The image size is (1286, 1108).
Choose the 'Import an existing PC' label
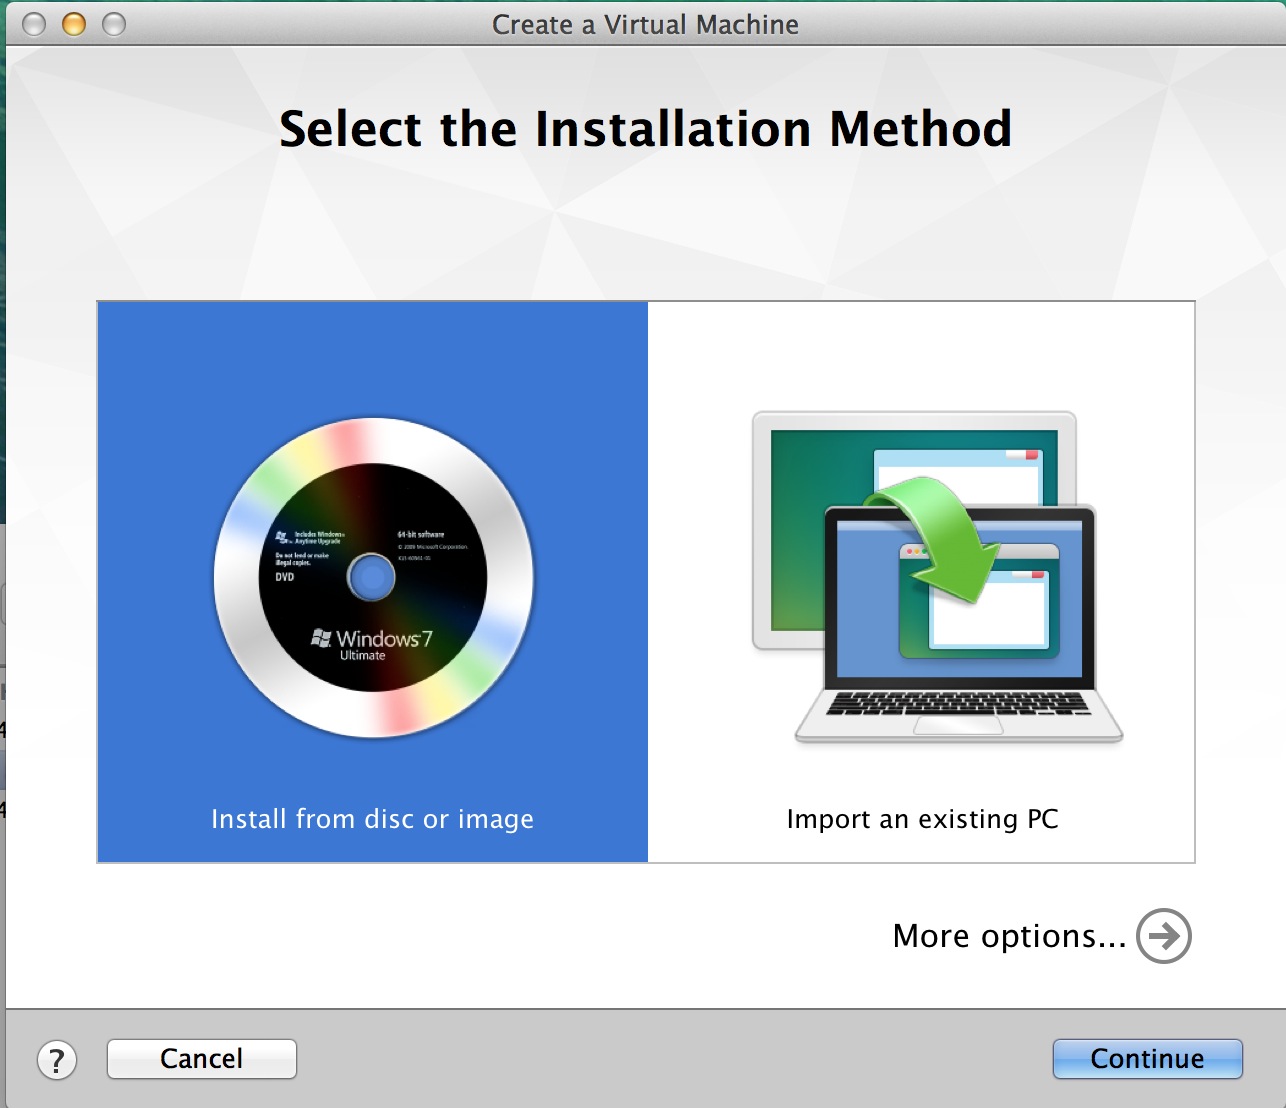pos(922,819)
